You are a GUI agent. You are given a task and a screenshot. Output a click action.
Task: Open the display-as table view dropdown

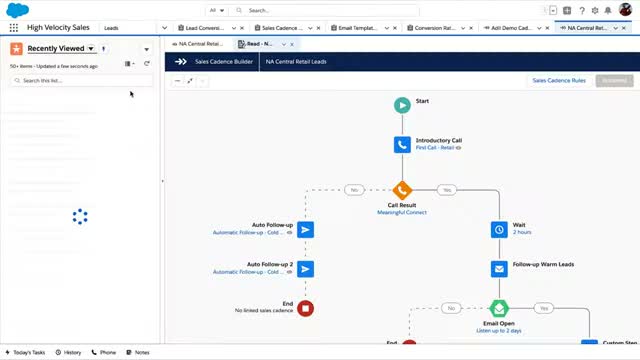coord(130,64)
